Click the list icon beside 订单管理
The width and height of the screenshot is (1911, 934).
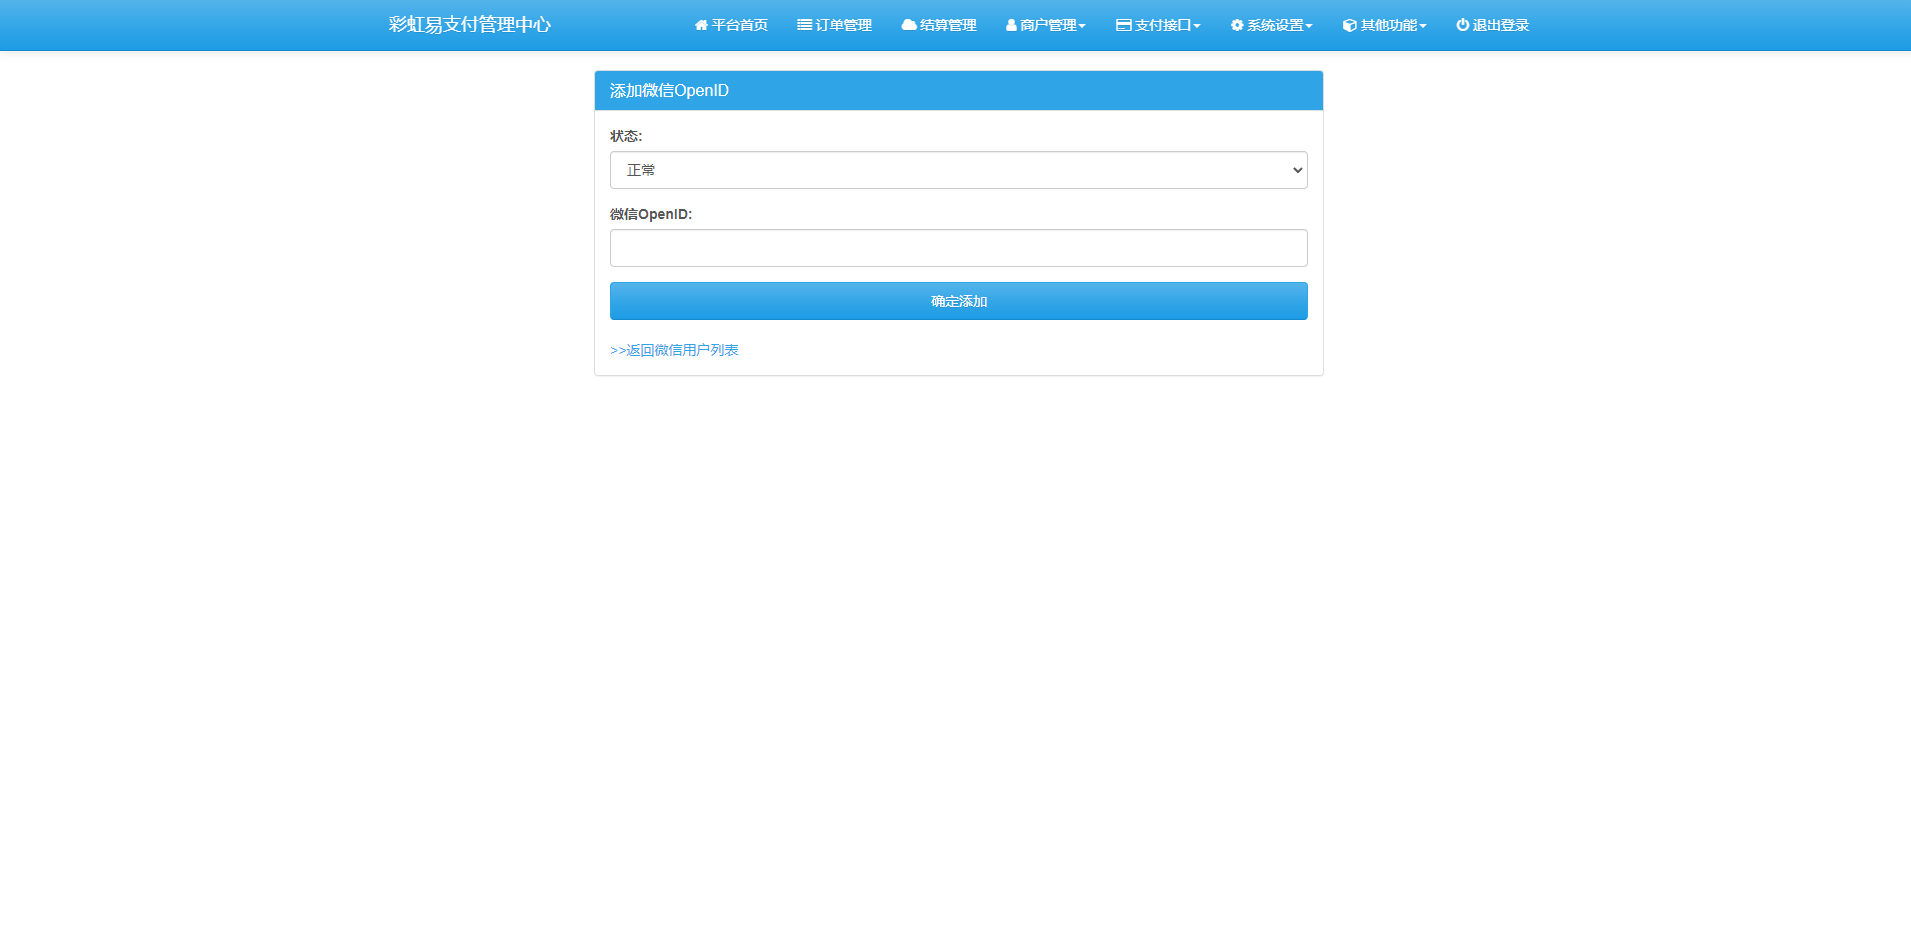coord(804,25)
